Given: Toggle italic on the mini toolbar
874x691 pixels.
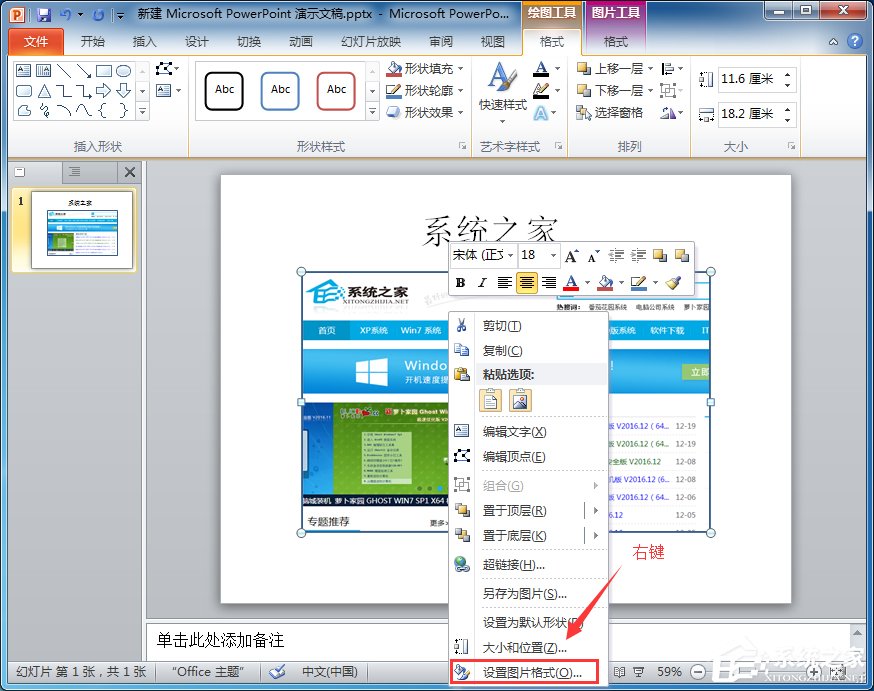Looking at the screenshot, I should click(483, 282).
